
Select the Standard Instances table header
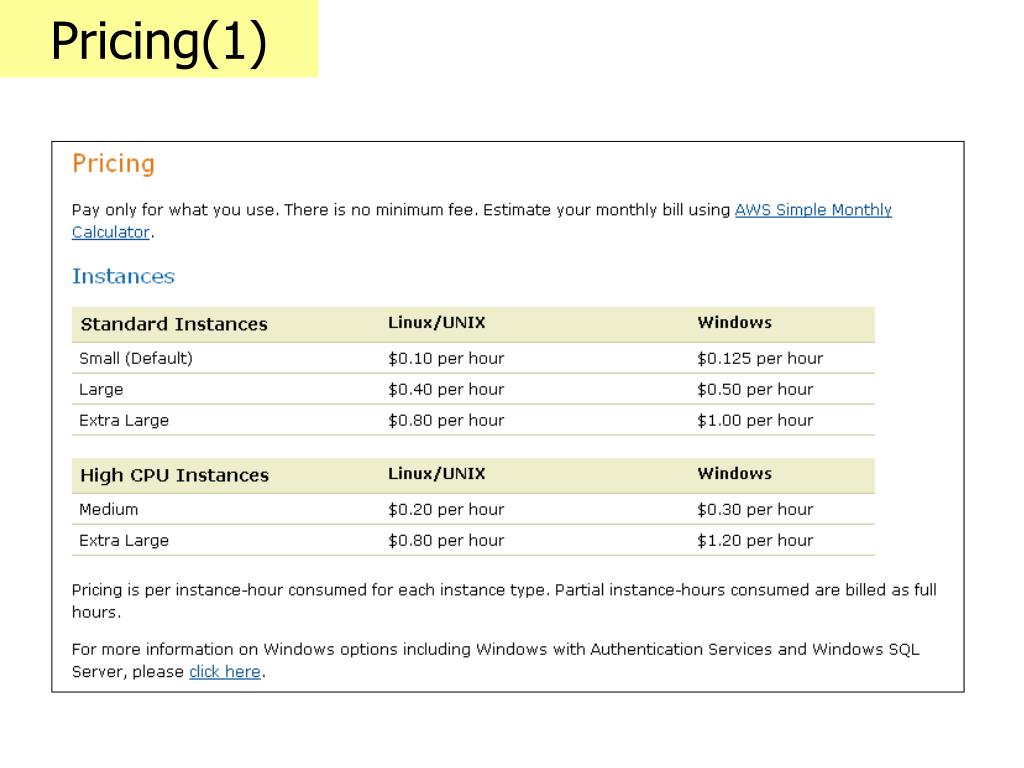tap(174, 325)
